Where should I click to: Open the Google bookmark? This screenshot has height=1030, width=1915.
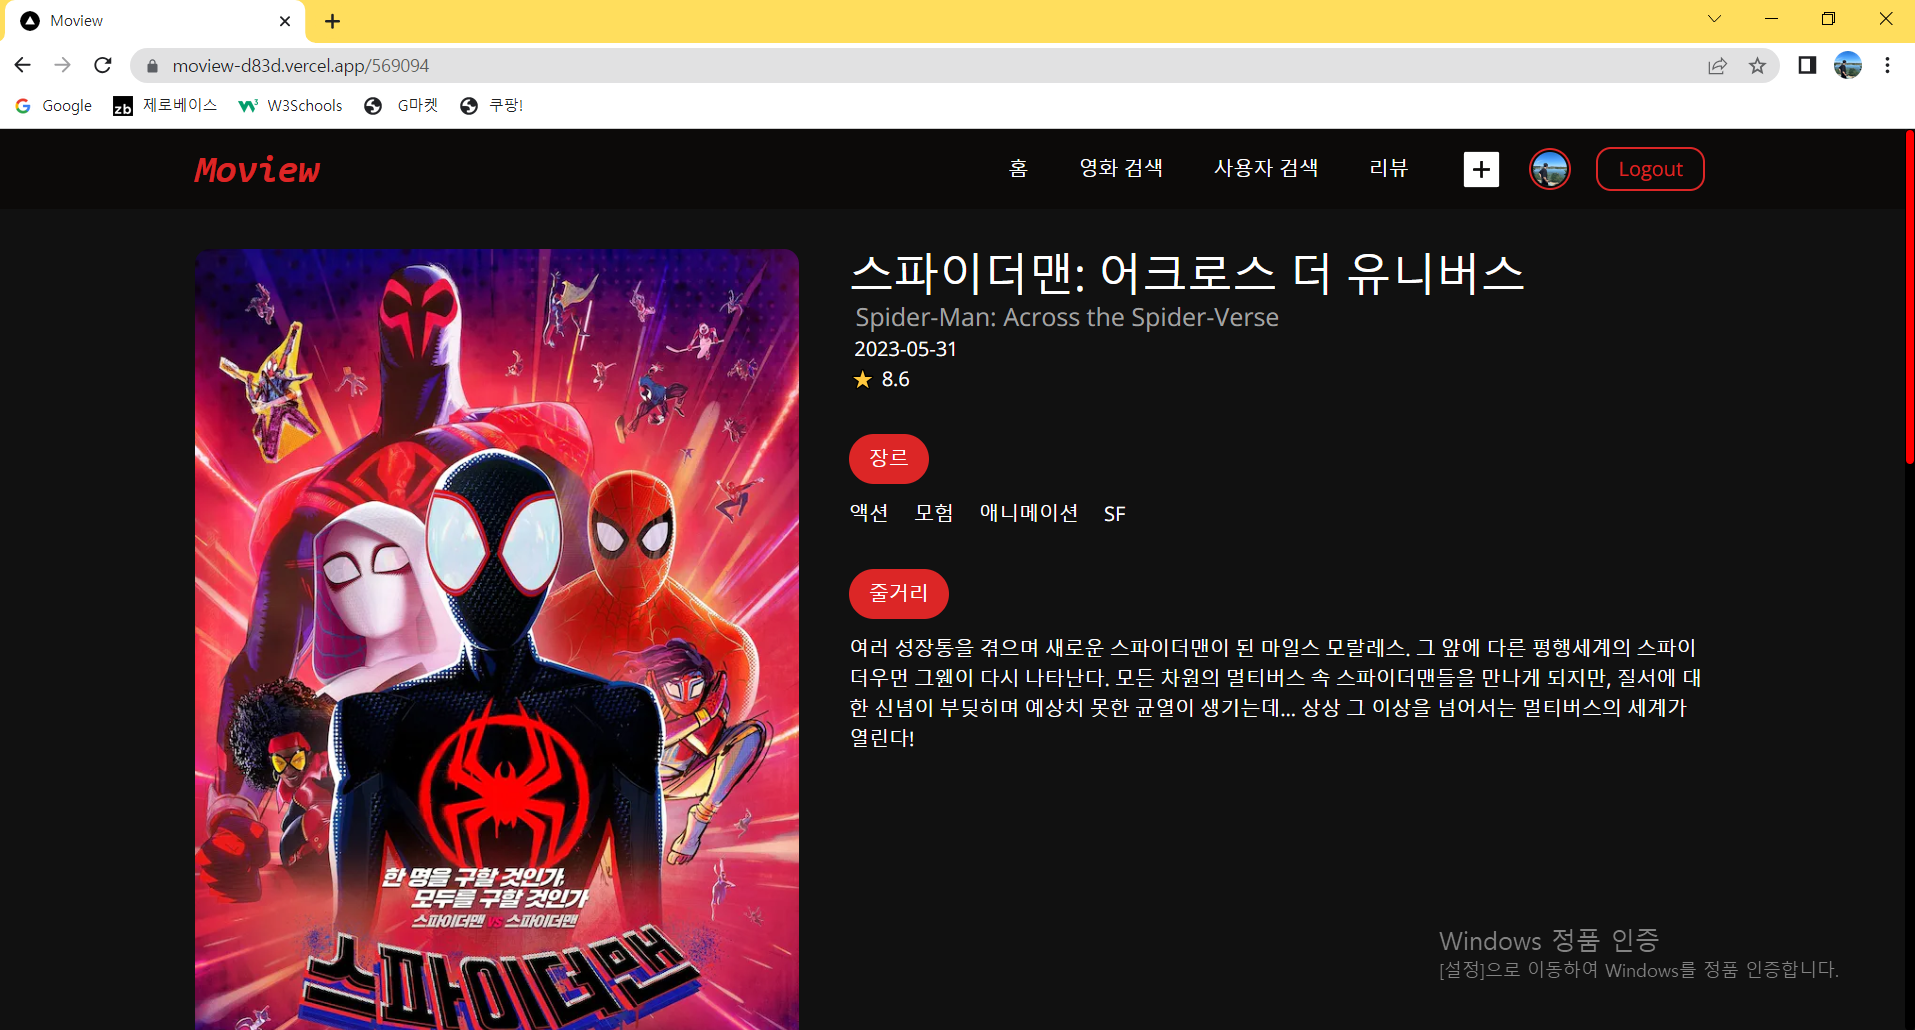point(54,106)
